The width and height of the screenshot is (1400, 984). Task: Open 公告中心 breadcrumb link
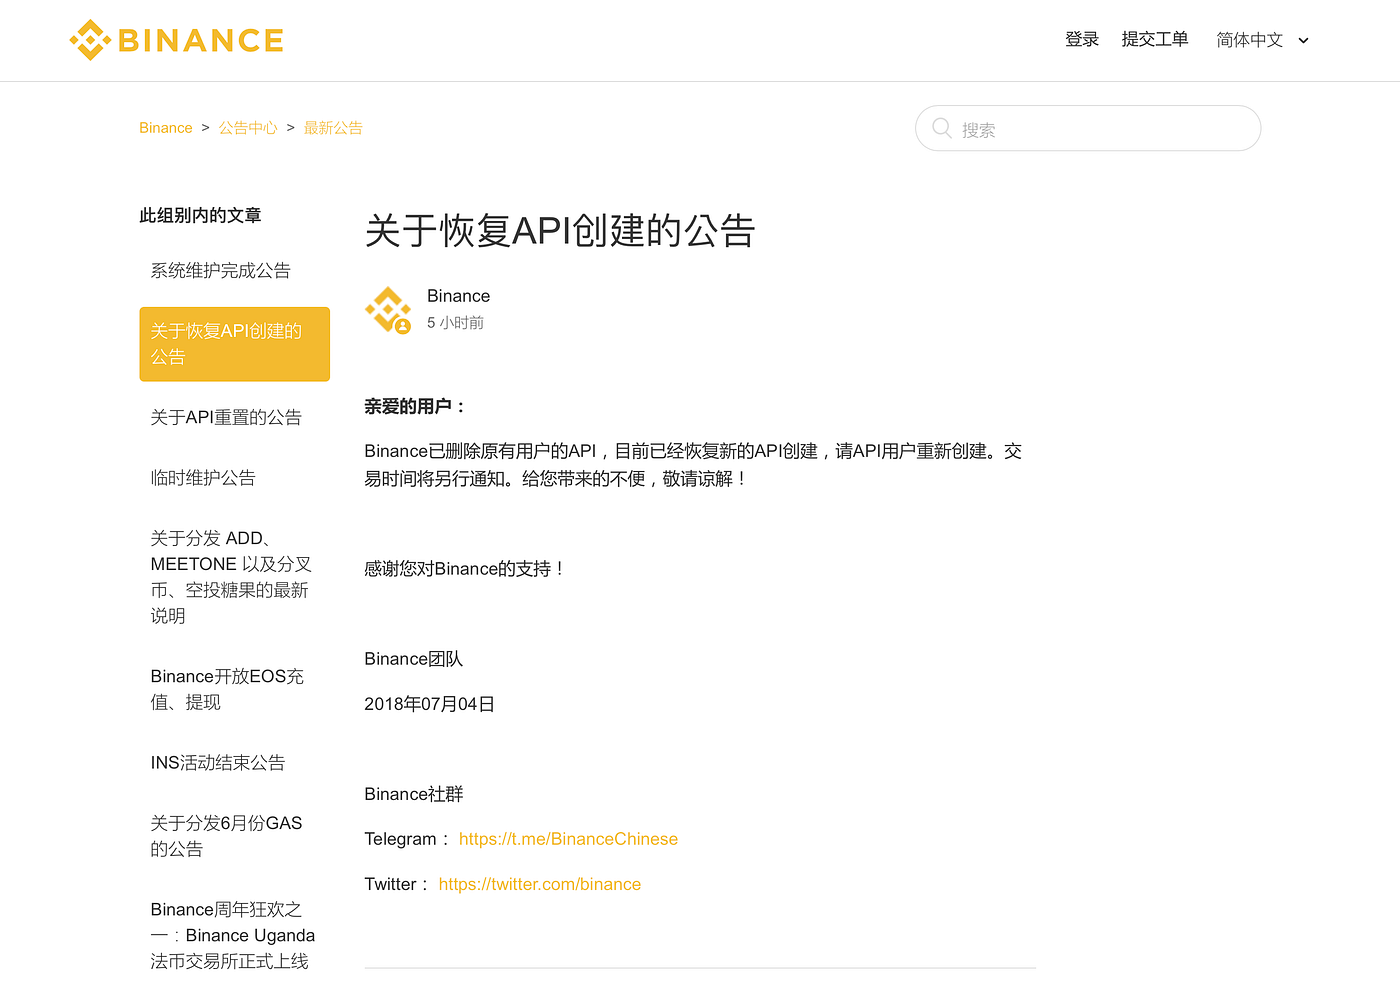tap(248, 128)
